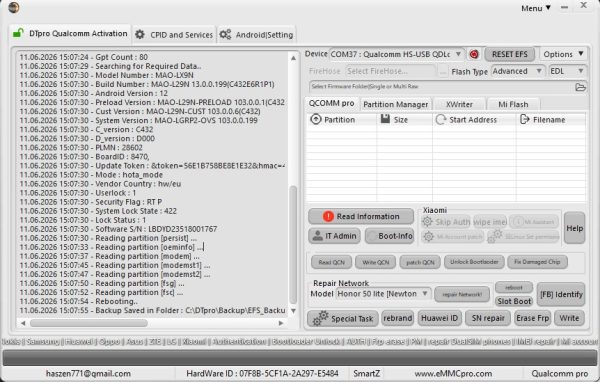Click the Select FireHose input field

click(390, 72)
